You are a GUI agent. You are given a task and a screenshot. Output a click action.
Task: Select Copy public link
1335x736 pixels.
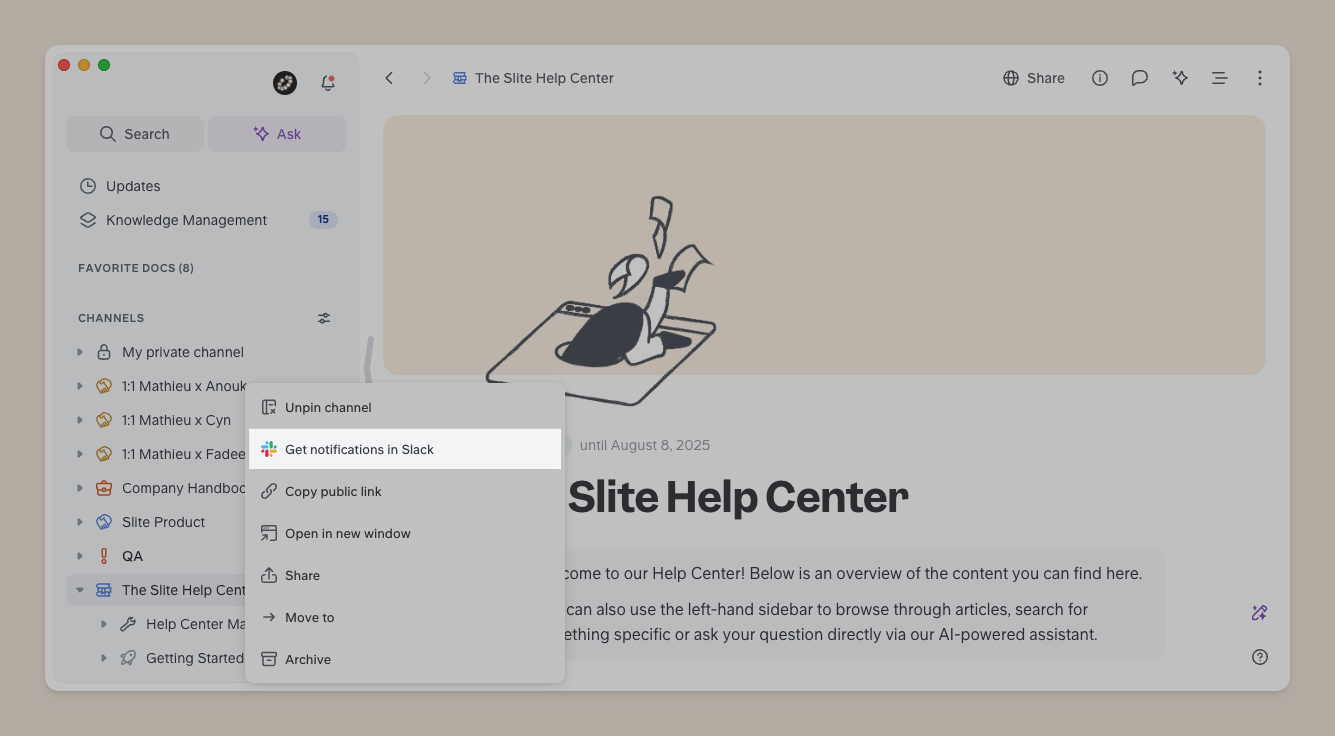(405, 491)
